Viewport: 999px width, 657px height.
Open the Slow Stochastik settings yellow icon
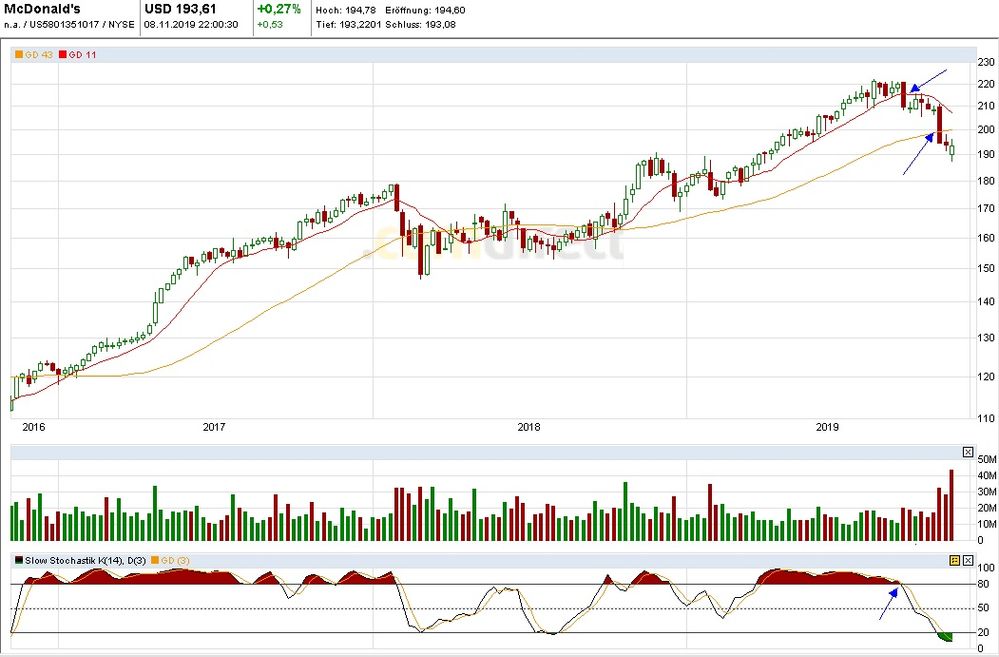pyautogui.click(x=954, y=560)
